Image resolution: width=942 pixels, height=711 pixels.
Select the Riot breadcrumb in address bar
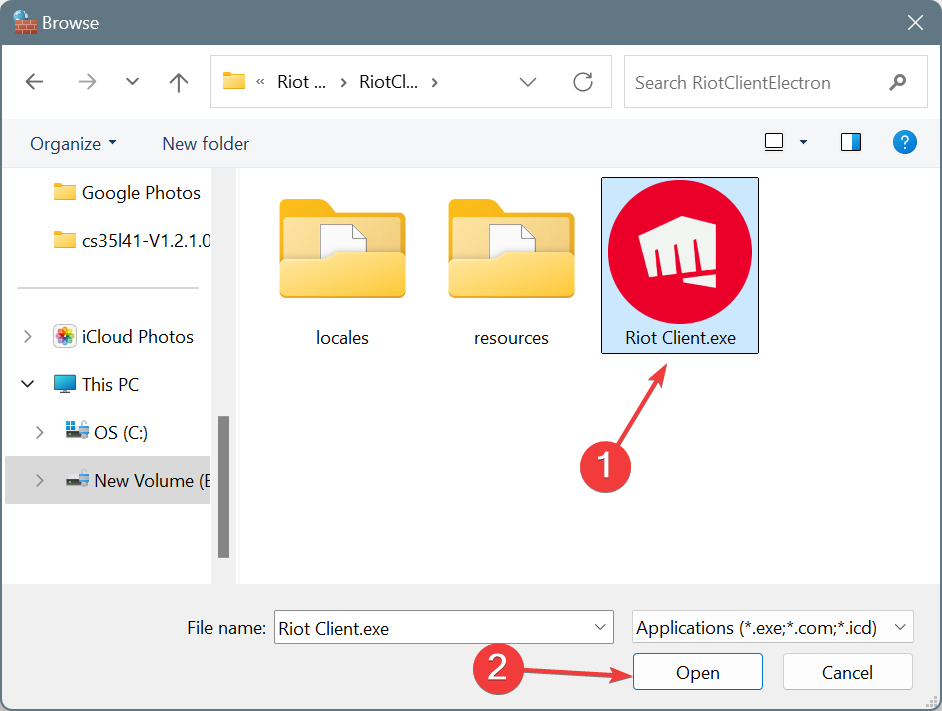(x=301, y=82)
